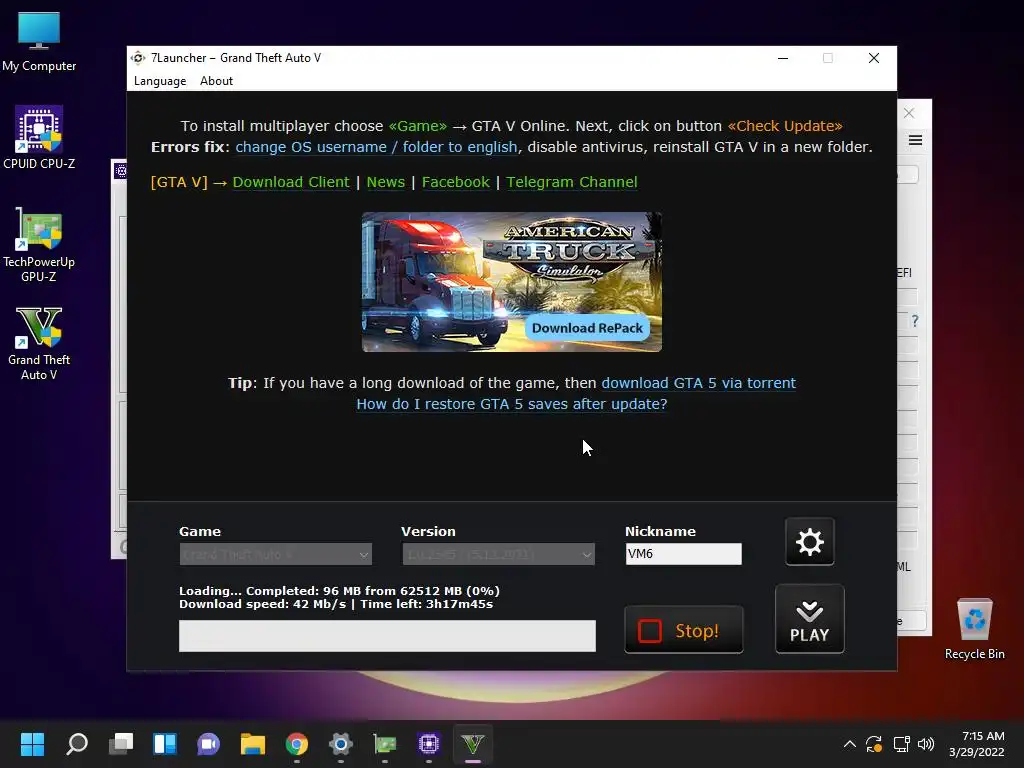This screenshot has height=768, width=1024.
Task: Click the question mark in background window
Action: 915,321
